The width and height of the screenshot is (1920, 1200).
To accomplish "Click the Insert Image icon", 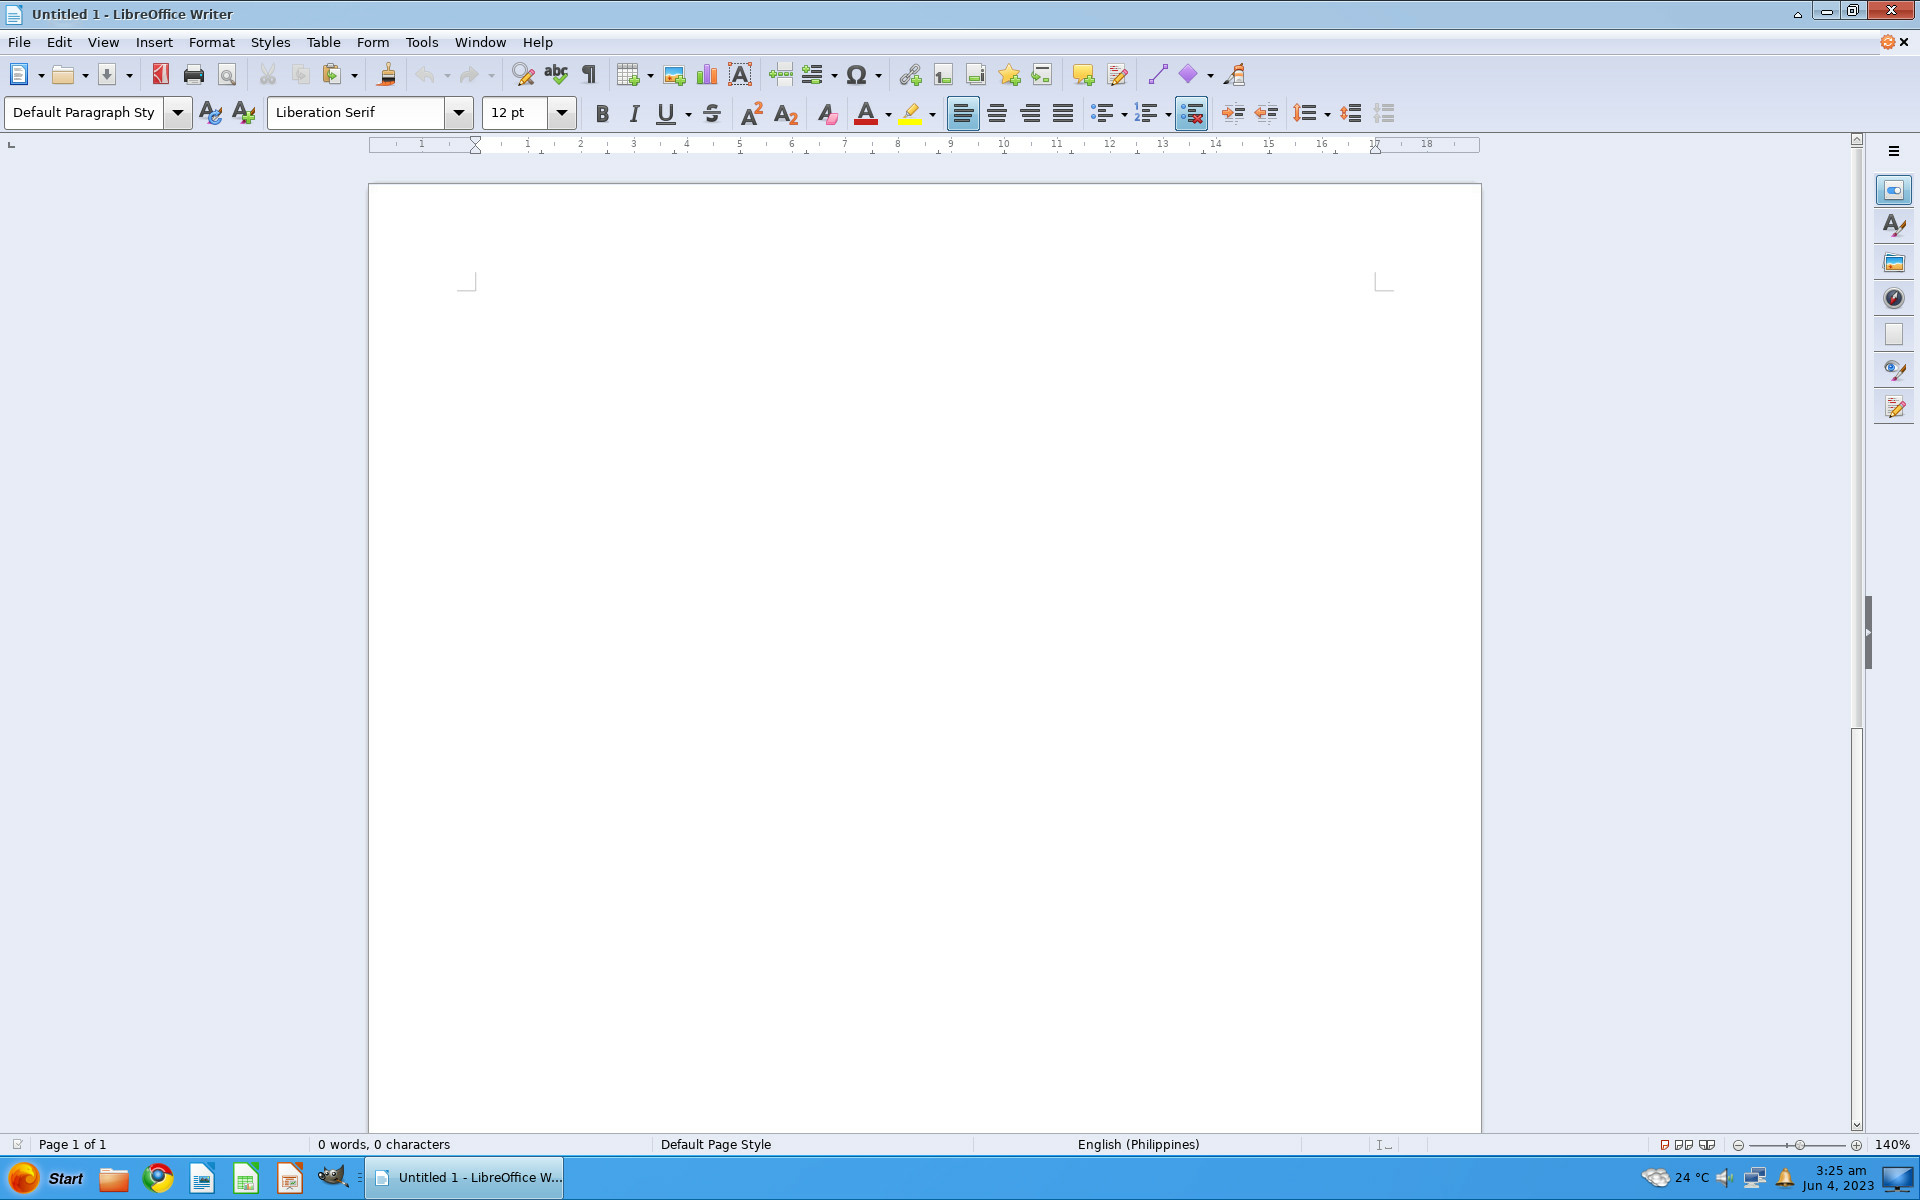I will tap(674, 75).
